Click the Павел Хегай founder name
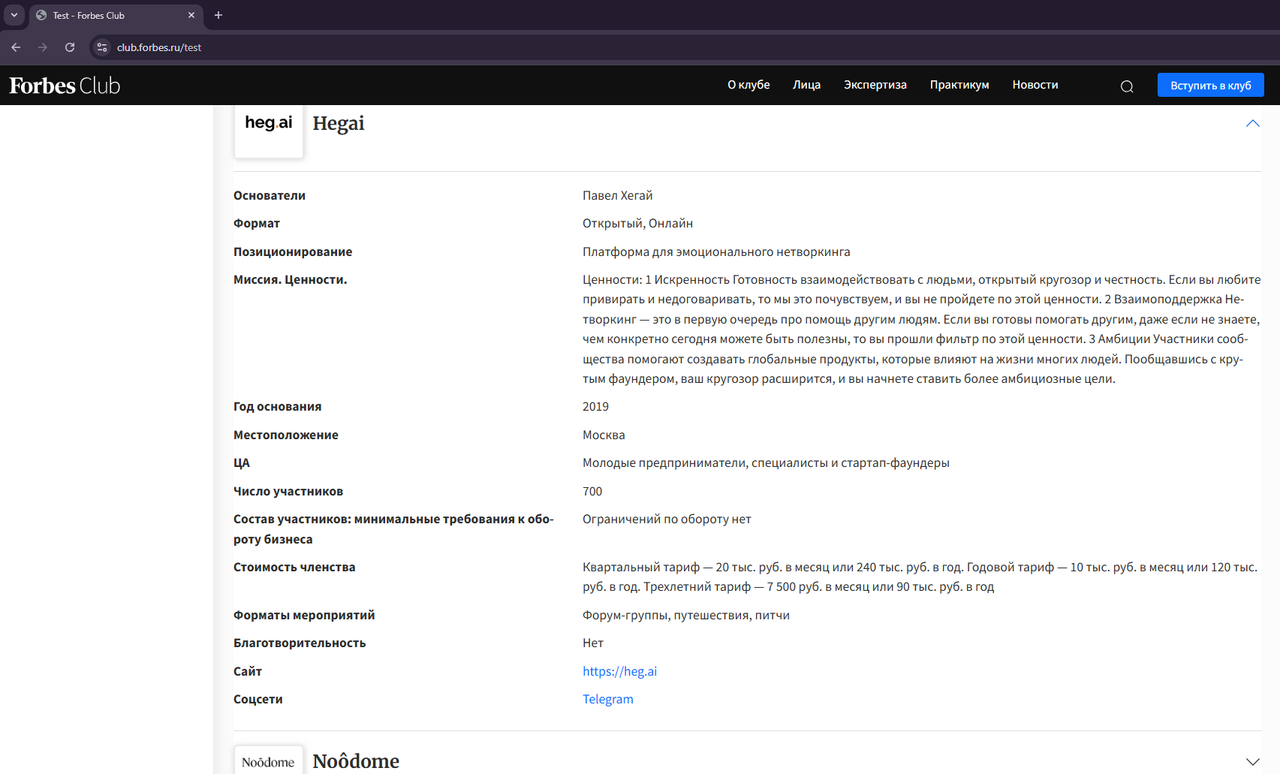Screen dimensions: 1280x774 coord(618,195)
